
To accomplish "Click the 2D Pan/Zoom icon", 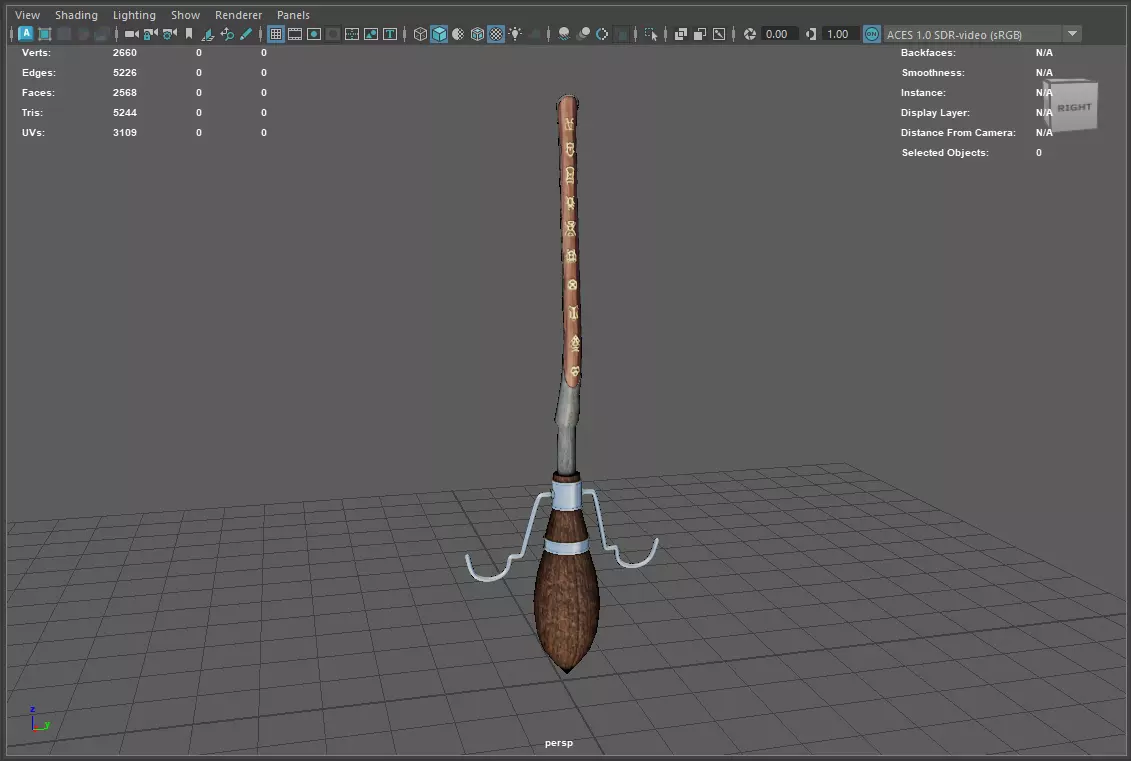I will tap(227, 34).
